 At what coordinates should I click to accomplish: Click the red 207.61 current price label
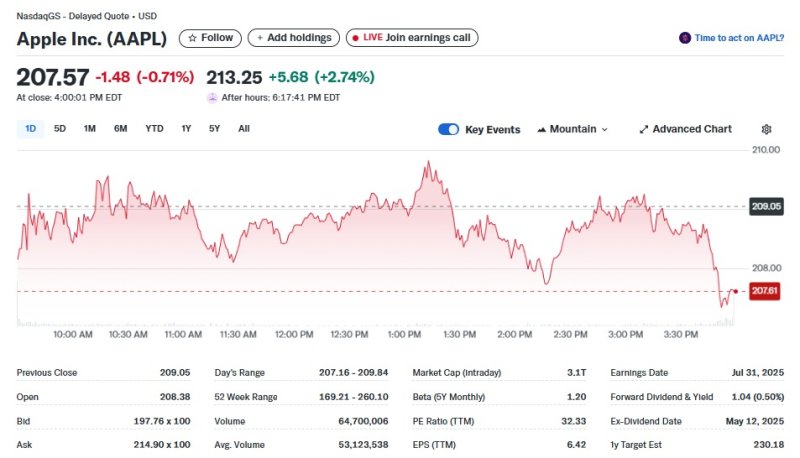coord(764,291)
